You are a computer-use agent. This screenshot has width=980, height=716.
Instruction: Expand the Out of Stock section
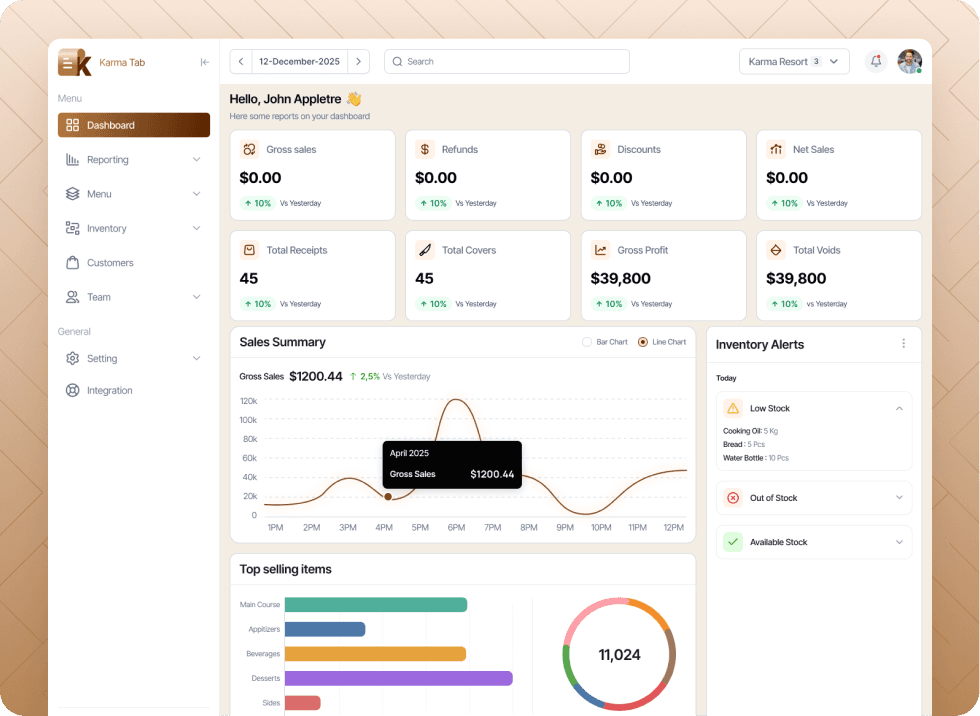899,498
